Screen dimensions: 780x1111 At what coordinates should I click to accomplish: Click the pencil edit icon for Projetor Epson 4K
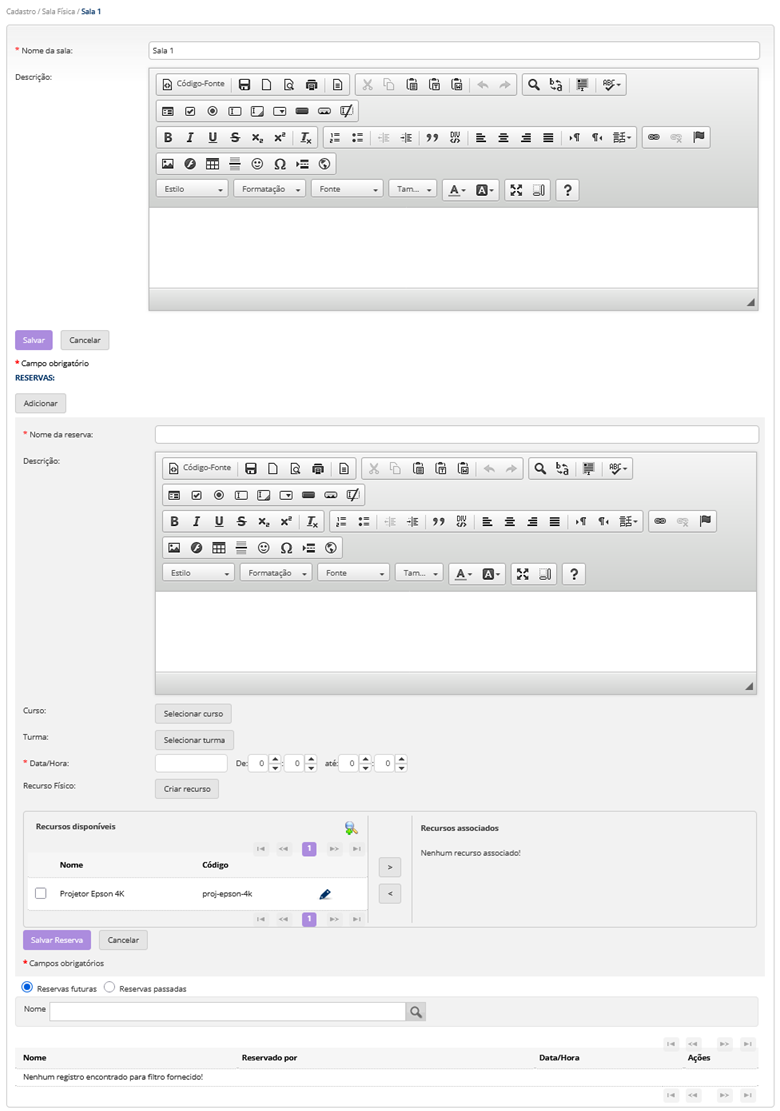[x=325, y=893]
